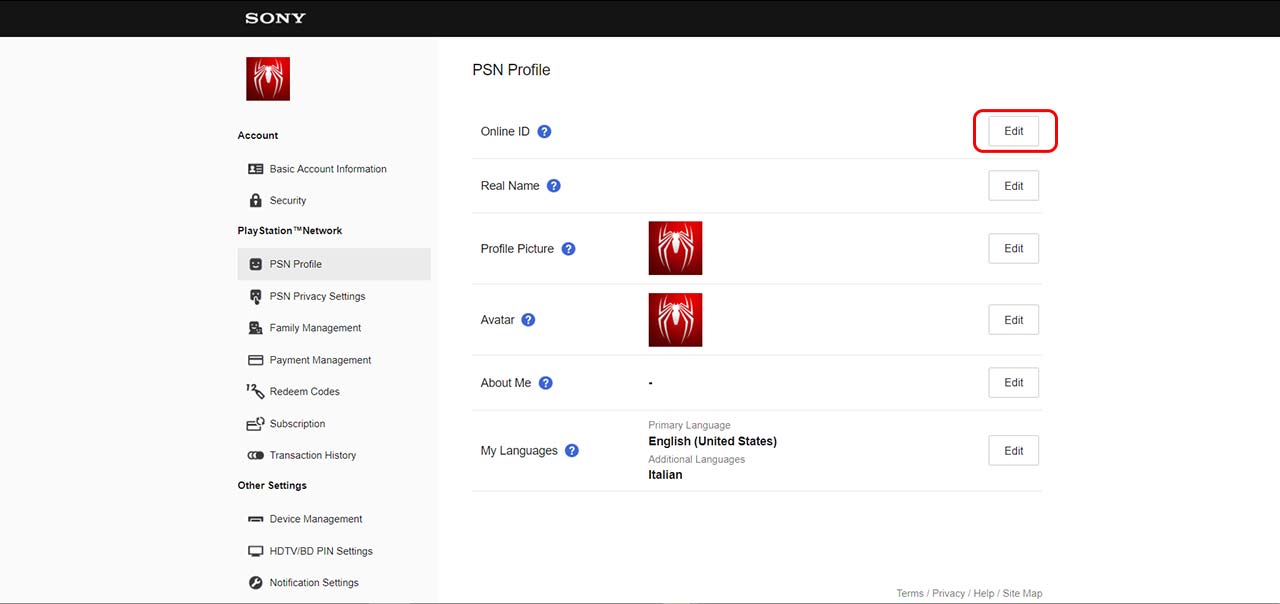The image size is (1280, 604).
Task: Click the PlayStation™Network section heading
Action: (290, 231)
